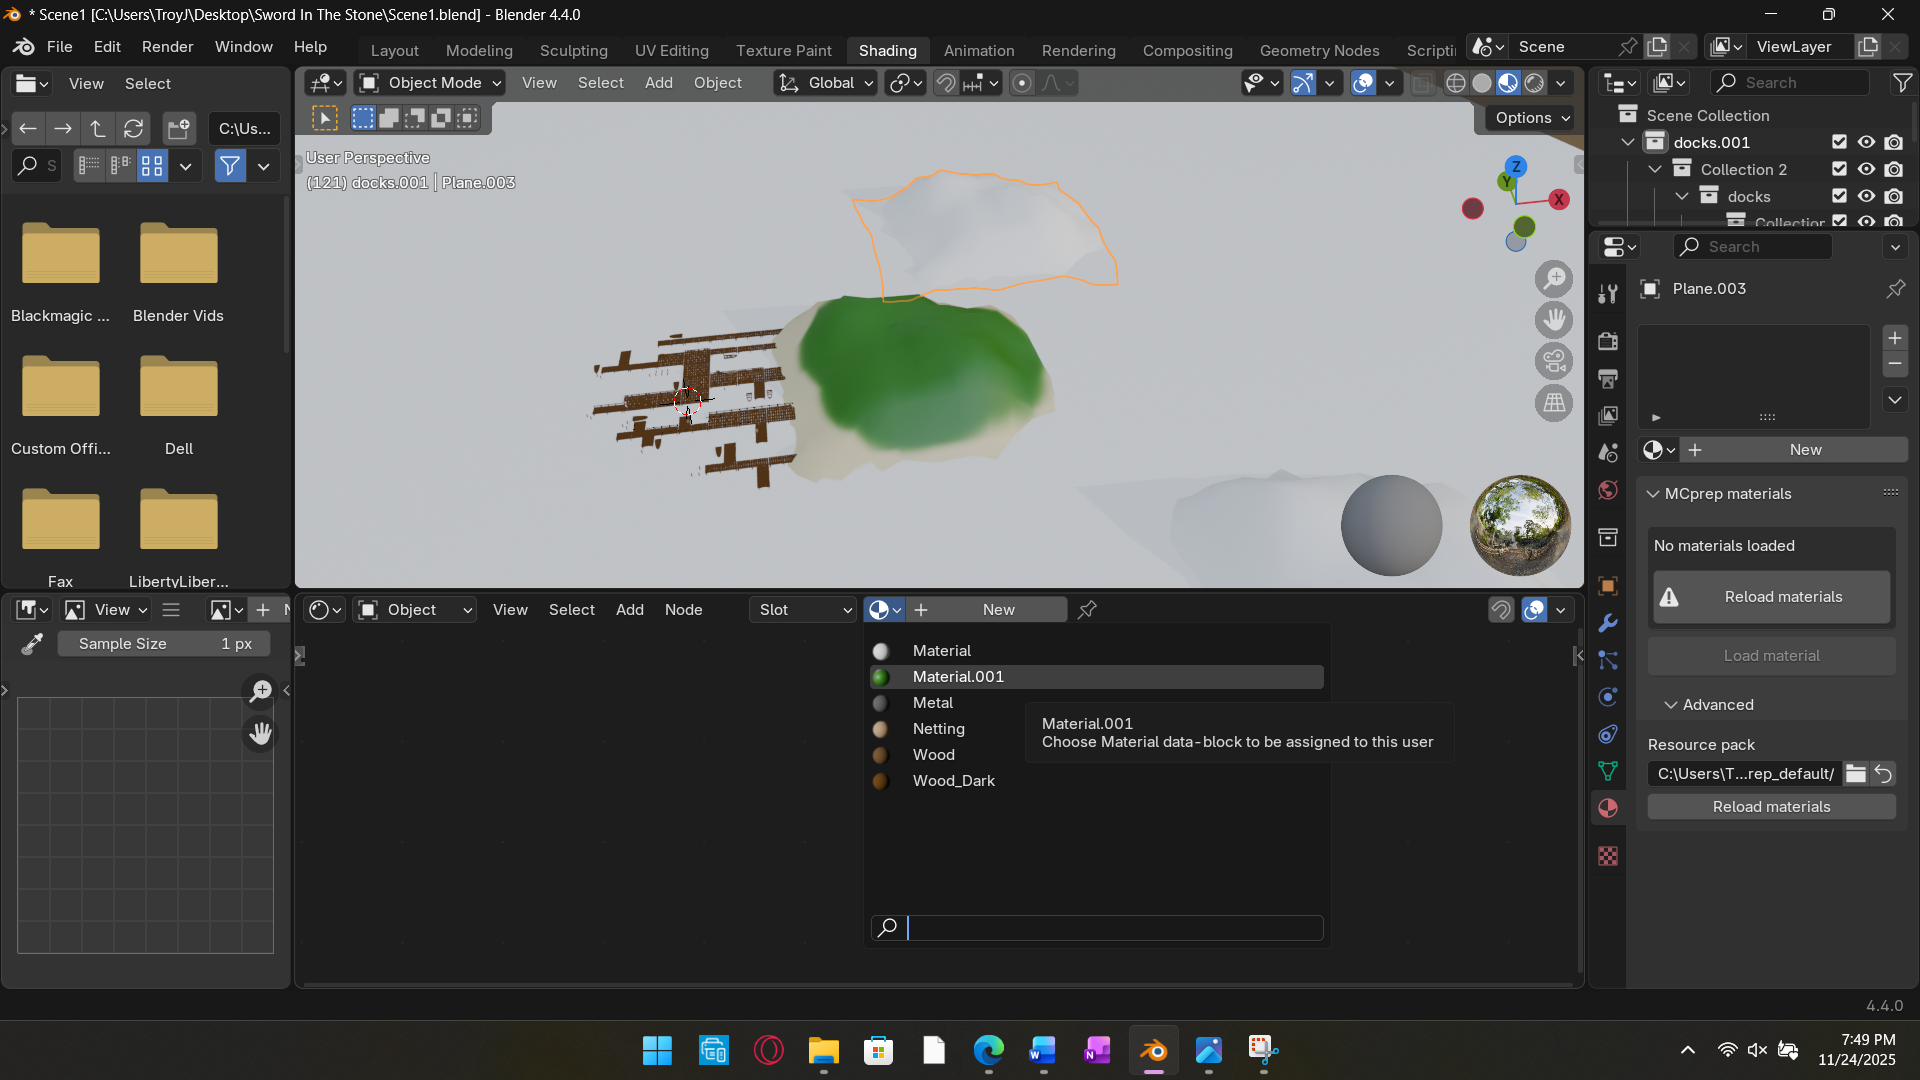Click New material in node editor
The width and height of the screenshot is (1920, 1080).
coord(986,609)
